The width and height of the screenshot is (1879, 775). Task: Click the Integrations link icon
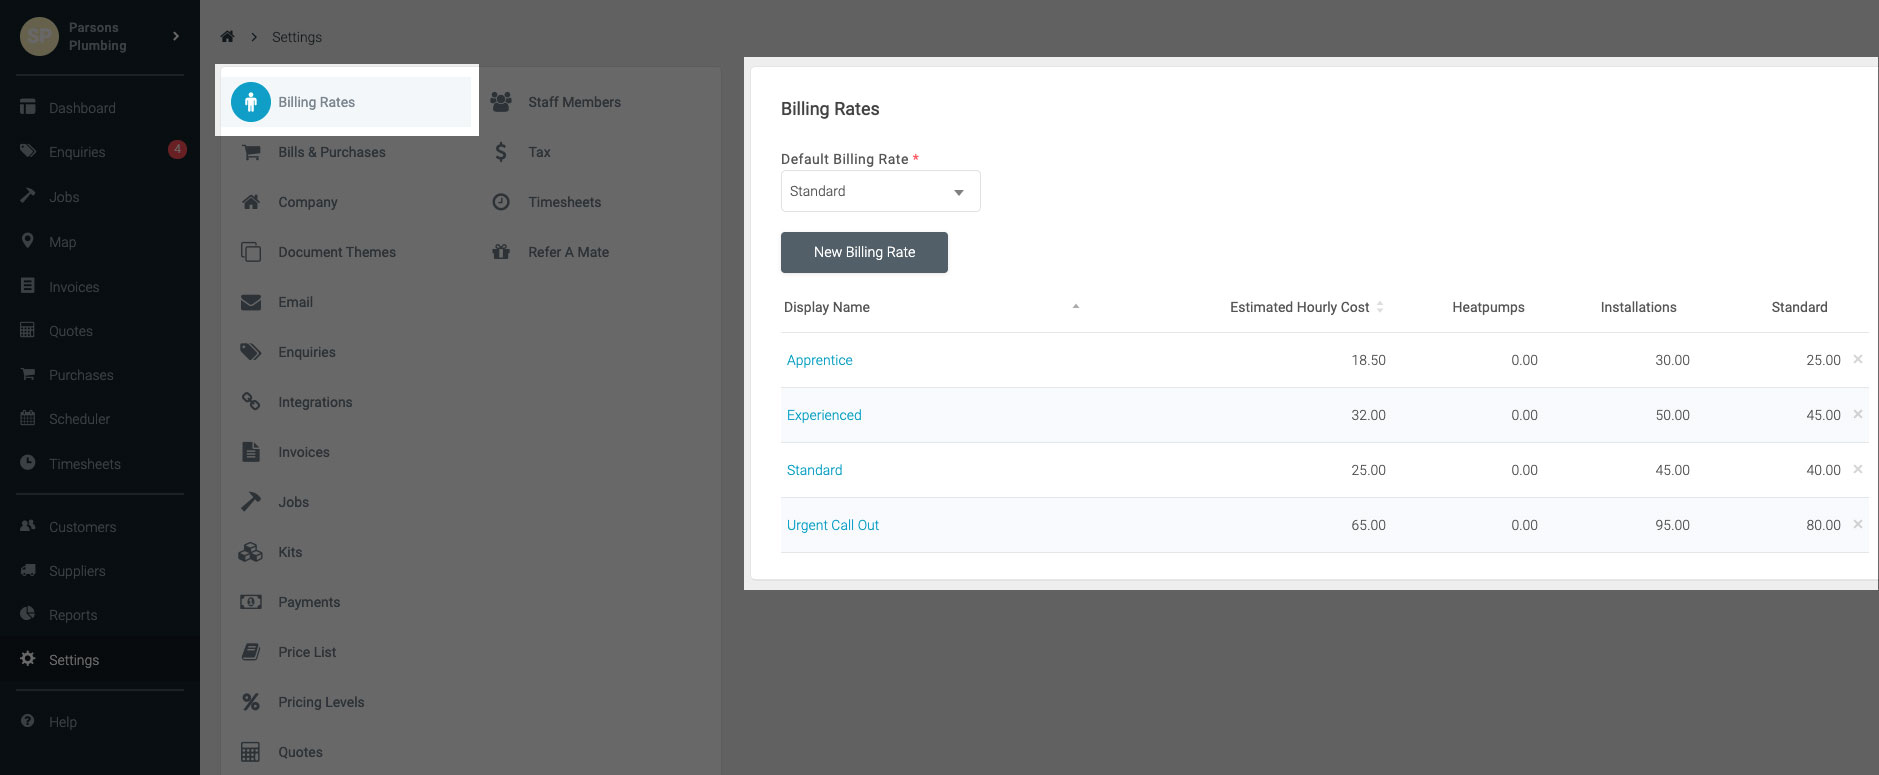coord(251,402)
